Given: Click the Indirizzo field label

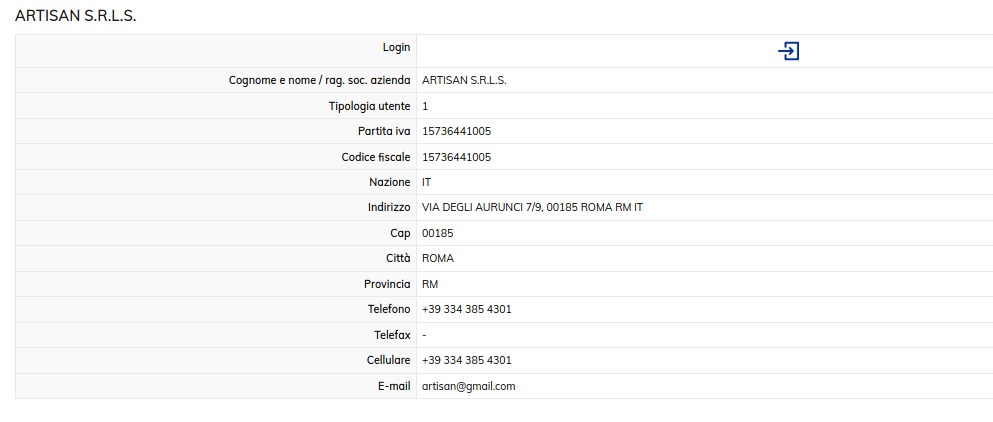Looking at the screenshot, I should pyautogui.click(x=389, y=207).
